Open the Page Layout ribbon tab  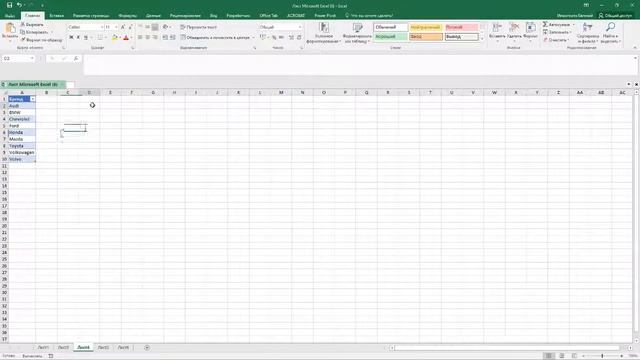click(x=91, y=16)
